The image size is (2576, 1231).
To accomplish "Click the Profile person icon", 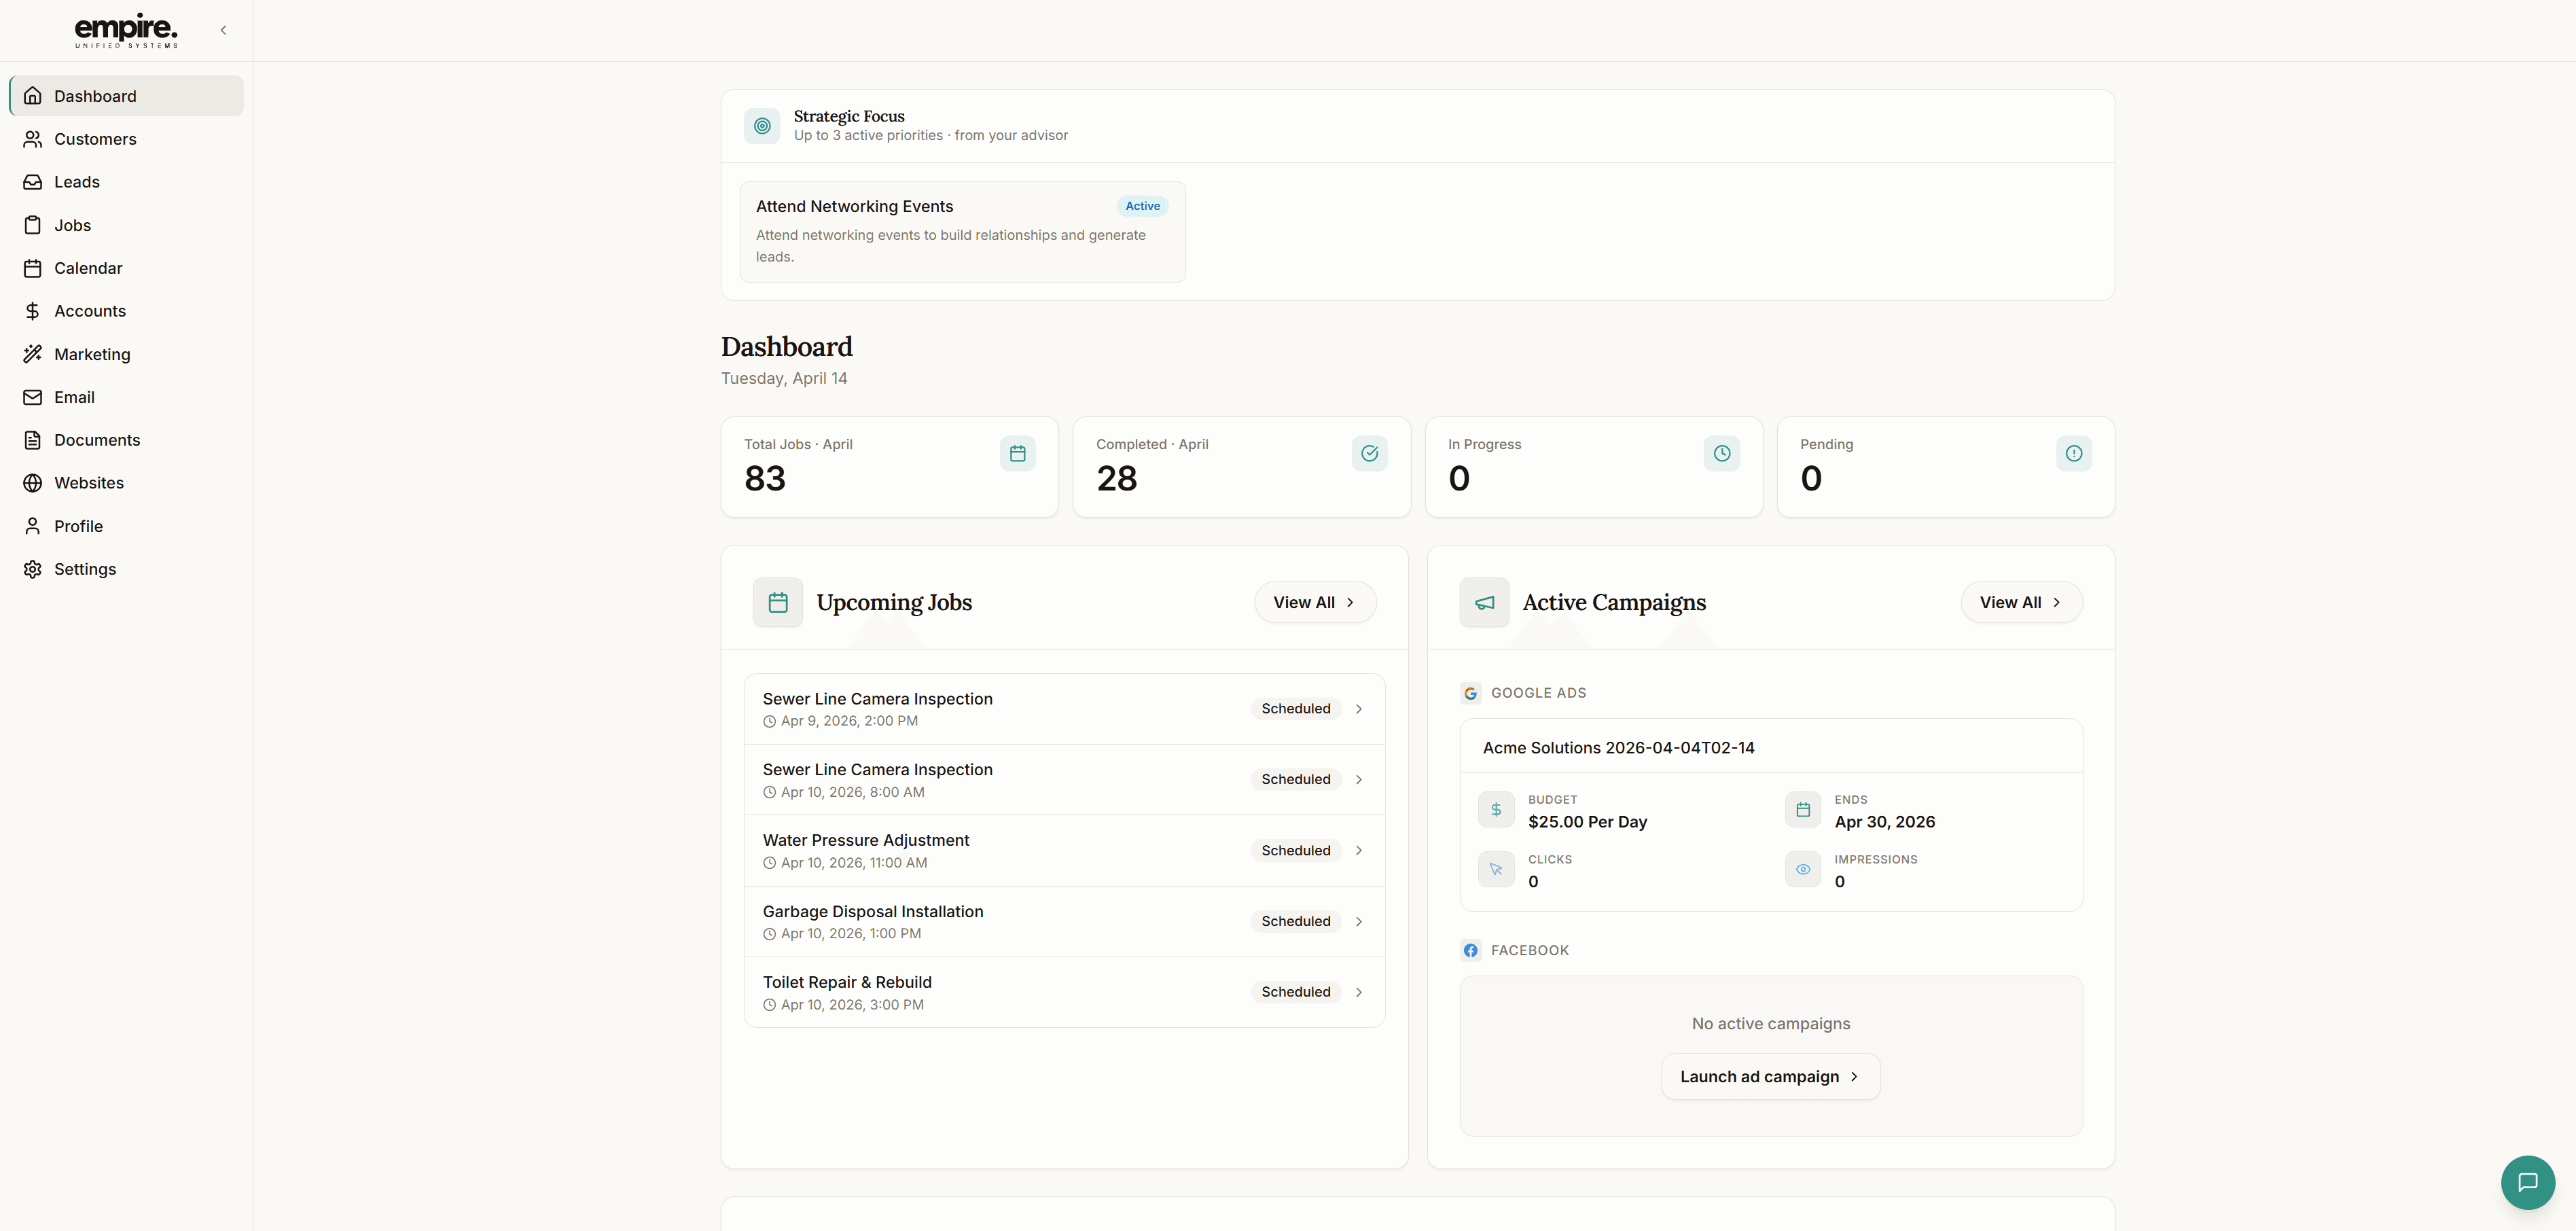I will tap(33, 526).
